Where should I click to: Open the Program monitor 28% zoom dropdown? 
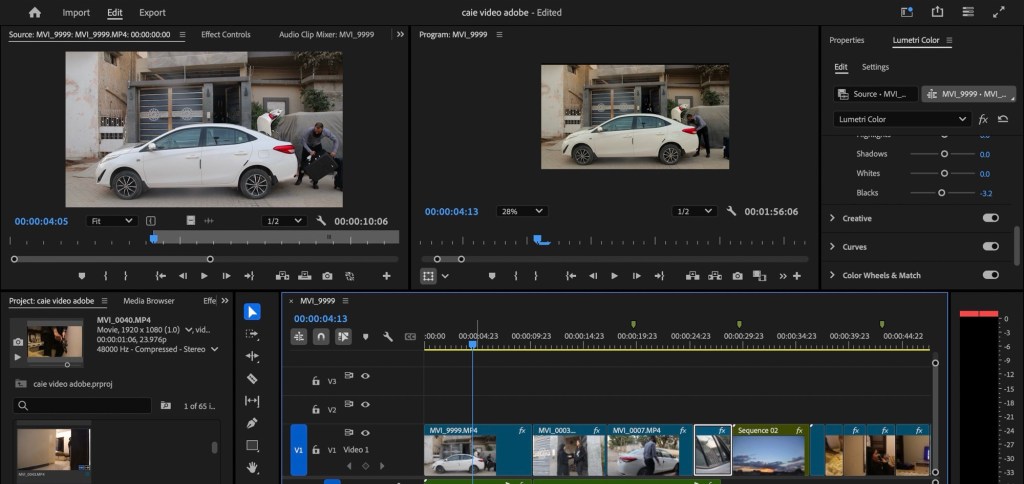tap(522, 211)
